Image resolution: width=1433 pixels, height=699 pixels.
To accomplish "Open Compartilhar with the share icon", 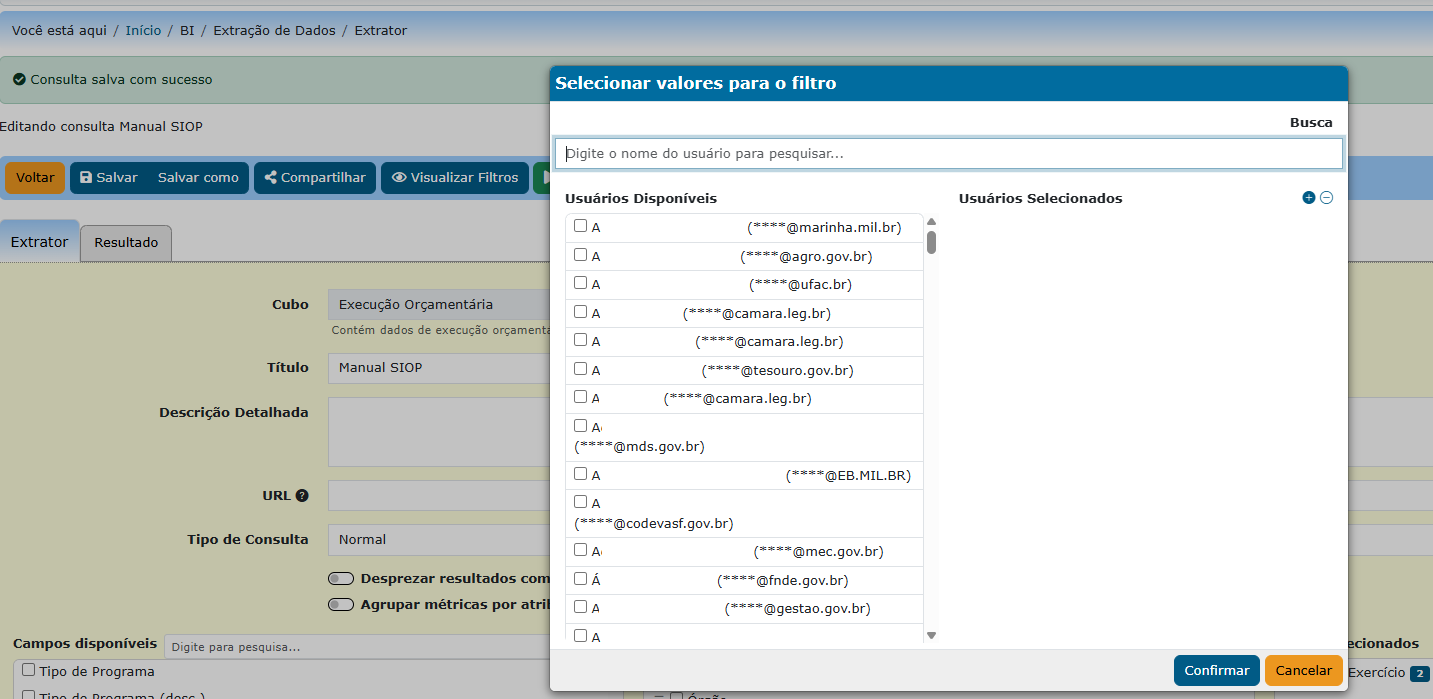I will point(315,177).
